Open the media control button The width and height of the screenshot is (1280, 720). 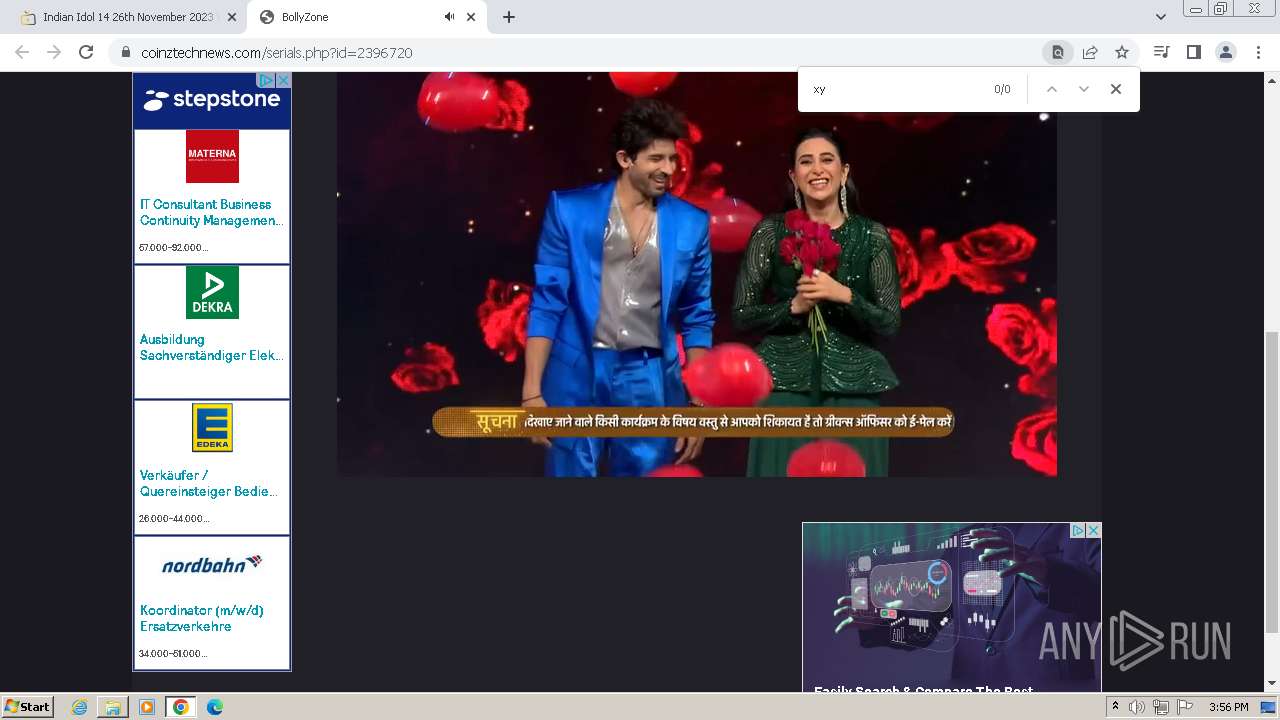pyautogui.click(x=1161, y=52)
